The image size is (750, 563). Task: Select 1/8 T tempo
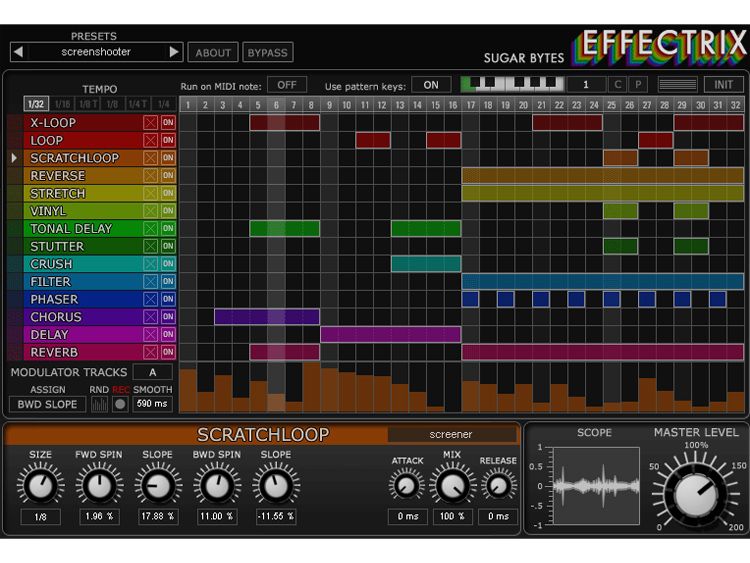(88, 104)
